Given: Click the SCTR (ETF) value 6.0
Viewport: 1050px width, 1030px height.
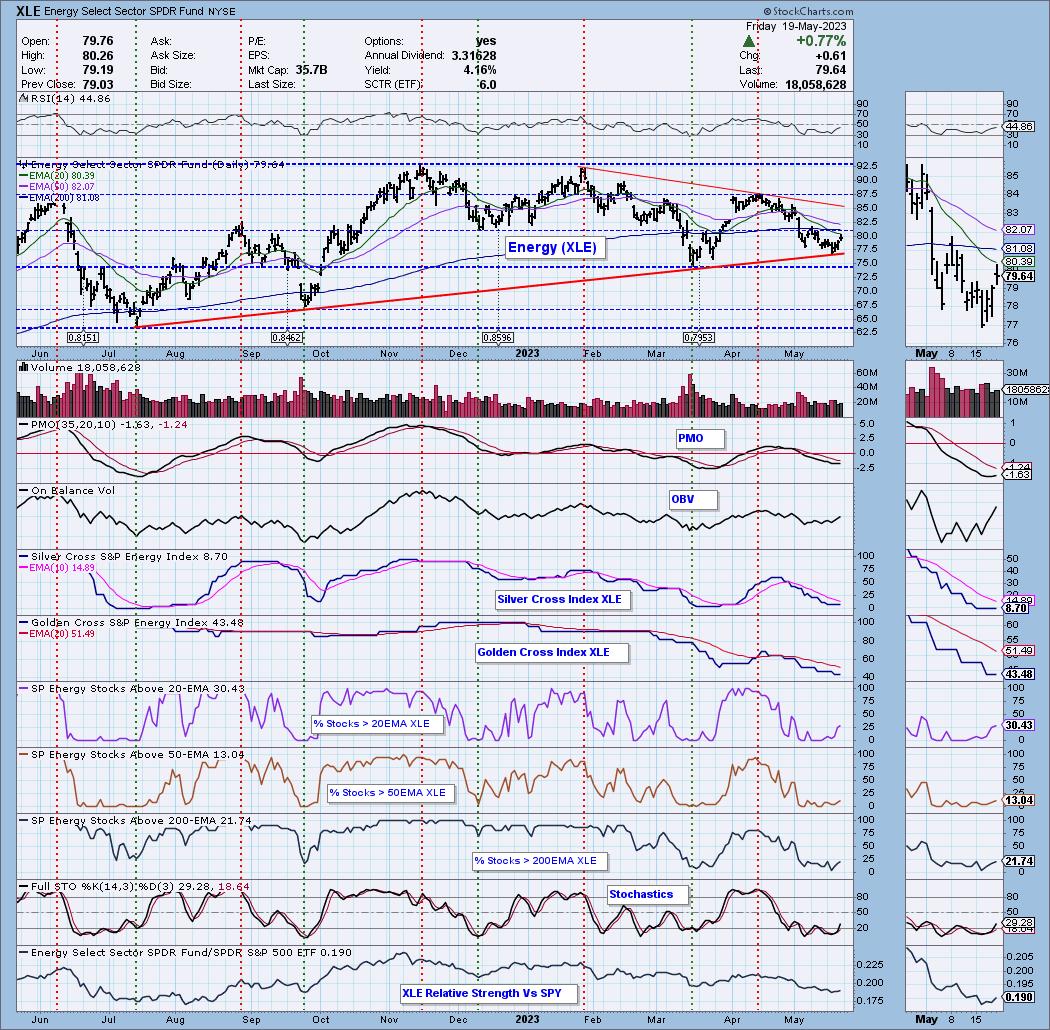Looking at the screenshot, I should point(488,84).
